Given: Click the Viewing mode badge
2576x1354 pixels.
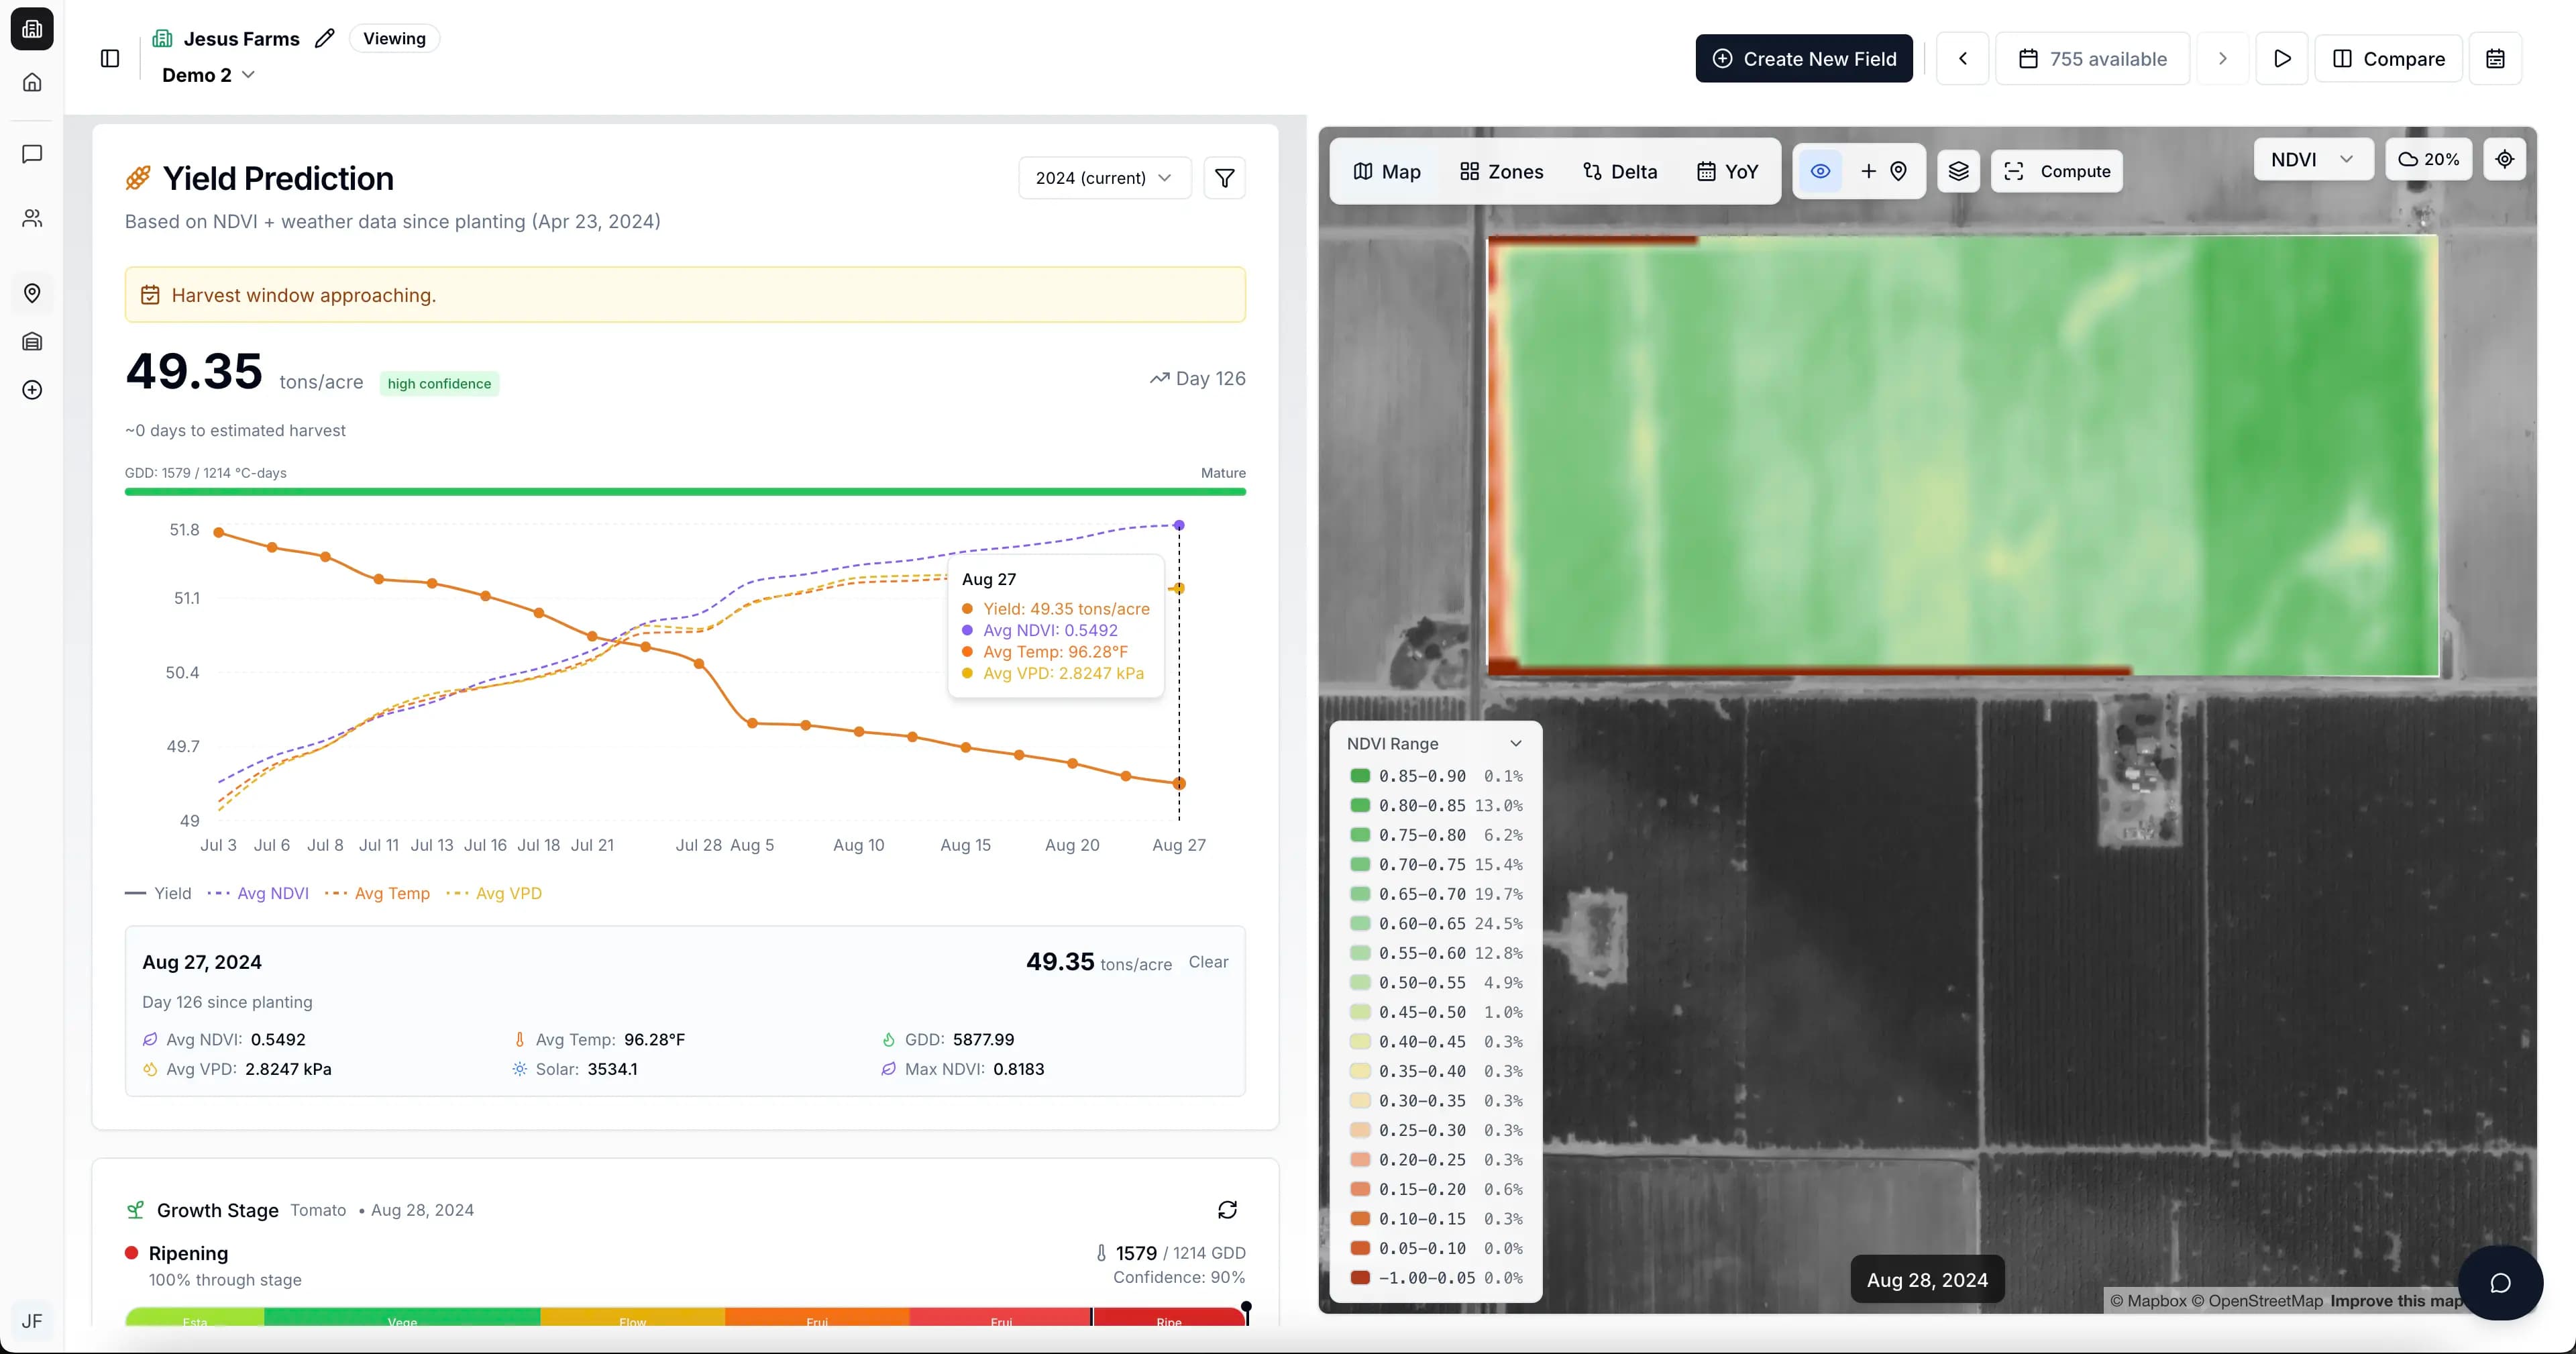Looking at the screenshot, I should [394, 38].
